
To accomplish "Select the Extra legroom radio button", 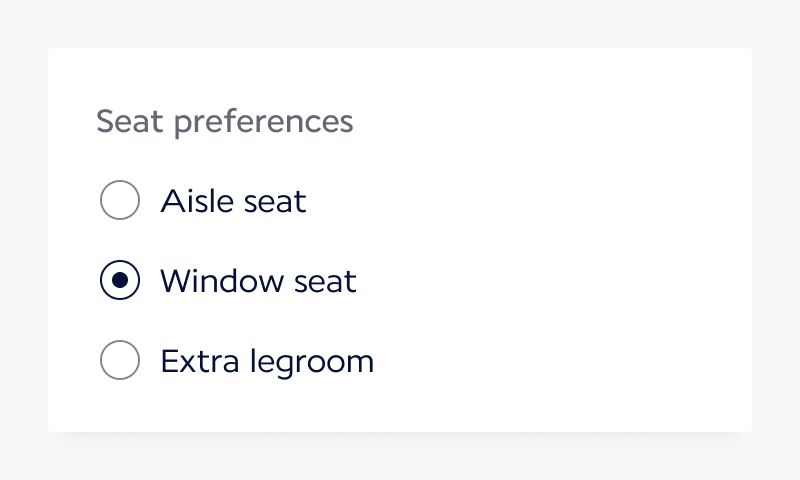I will 120,360.
